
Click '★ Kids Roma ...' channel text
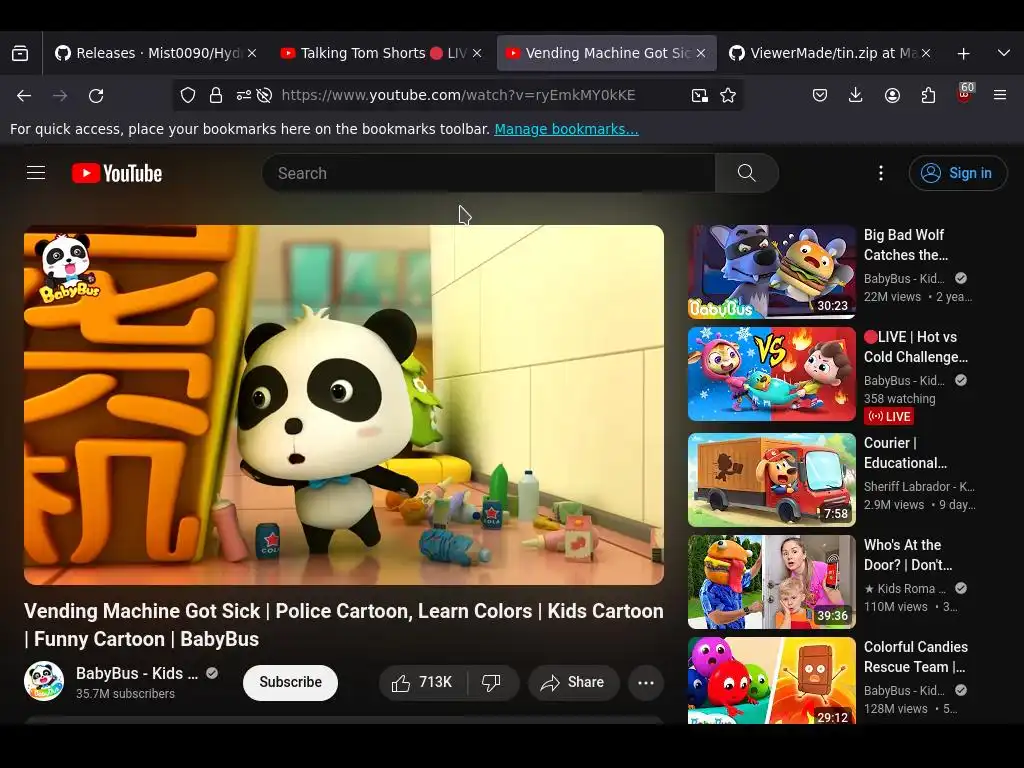click(904, 588)
